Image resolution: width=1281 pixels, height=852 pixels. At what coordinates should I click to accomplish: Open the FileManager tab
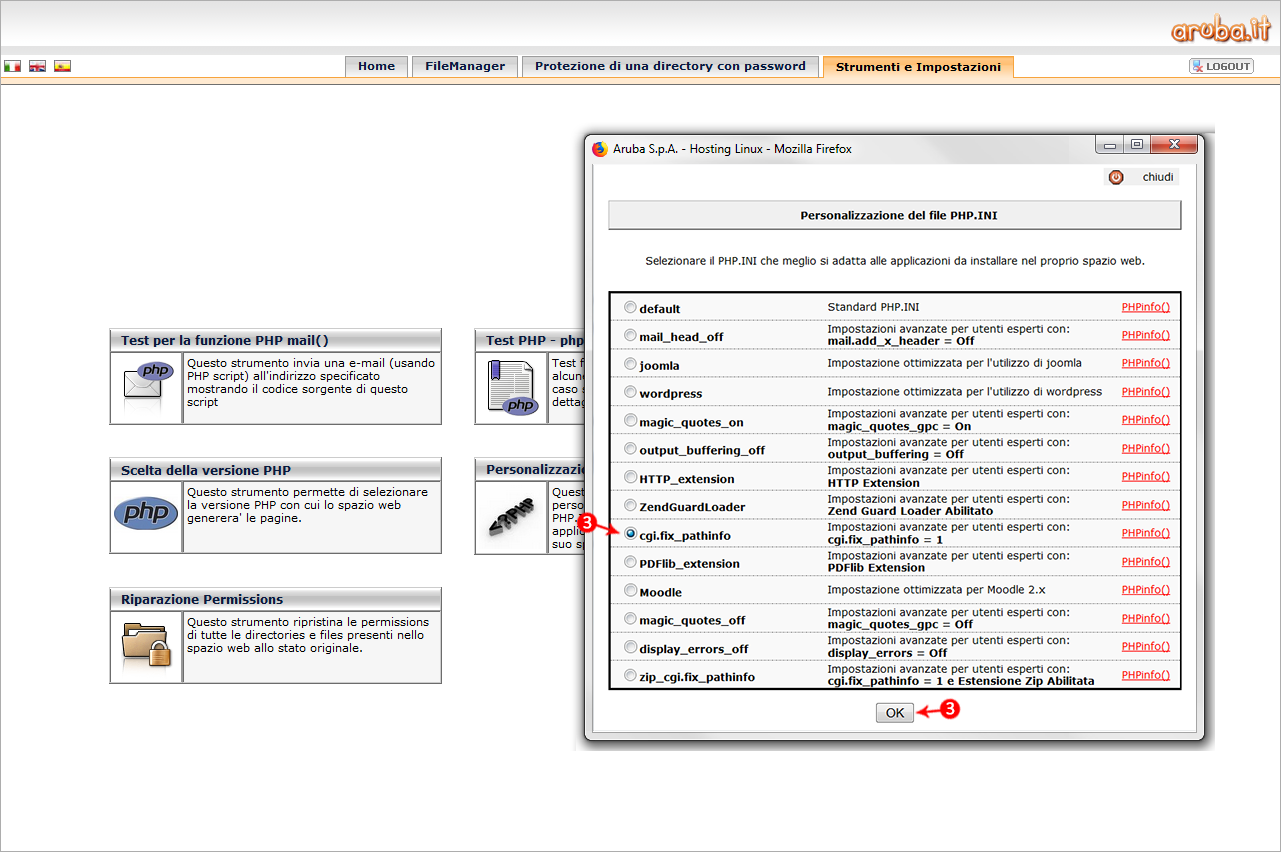[x=465, y=66]
